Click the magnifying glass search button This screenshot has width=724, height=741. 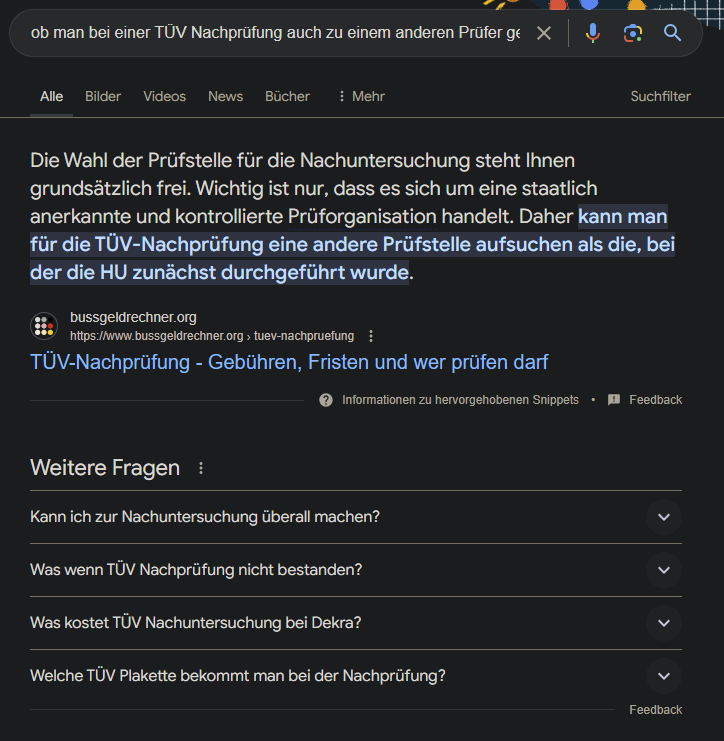coord(672,33)
